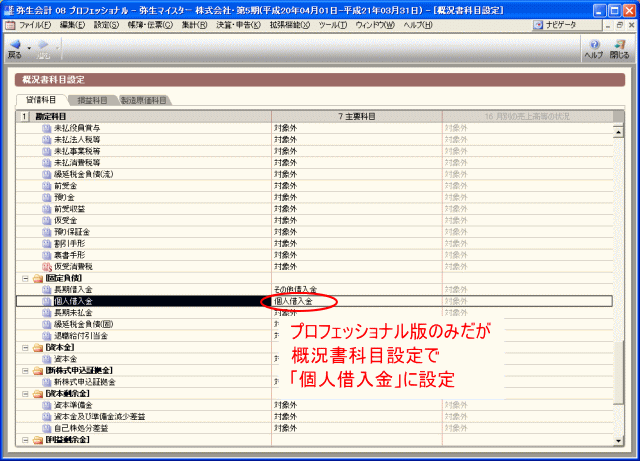The width and height of the screenshot is (640, 461).
Task: Select the 繰延税金負債(流) account row
Action: pos(314,174)
